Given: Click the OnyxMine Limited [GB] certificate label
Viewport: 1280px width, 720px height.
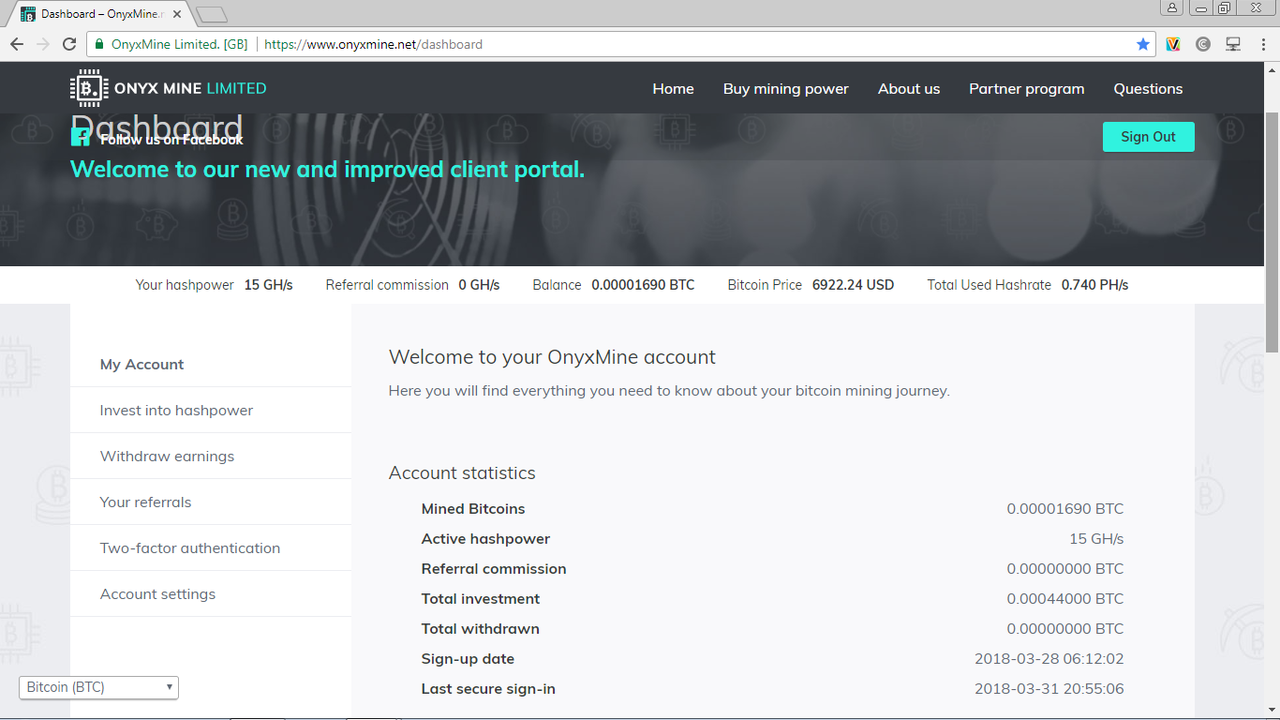Looking at the screenshot, I should [180, 44].
